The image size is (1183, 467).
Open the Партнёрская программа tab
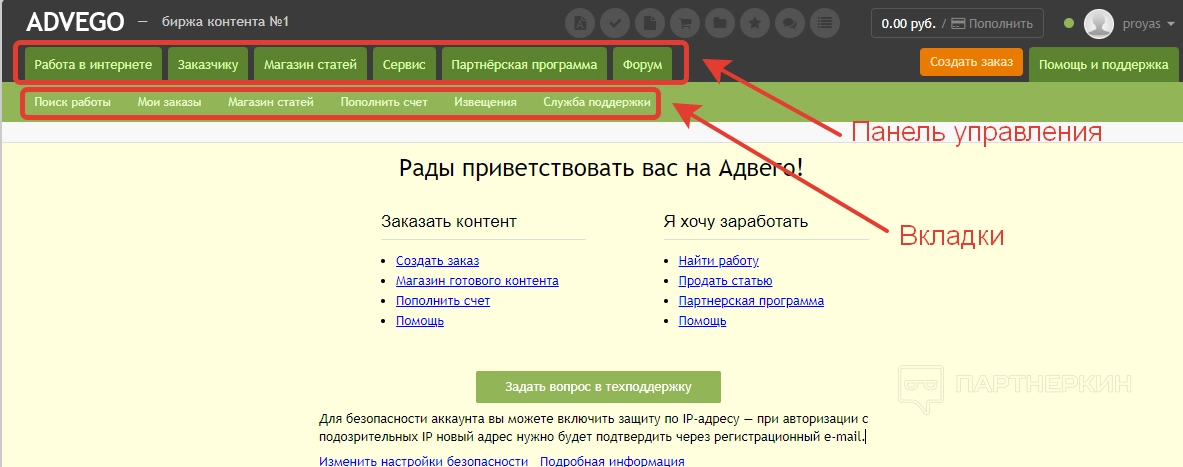tap(524, 65)
